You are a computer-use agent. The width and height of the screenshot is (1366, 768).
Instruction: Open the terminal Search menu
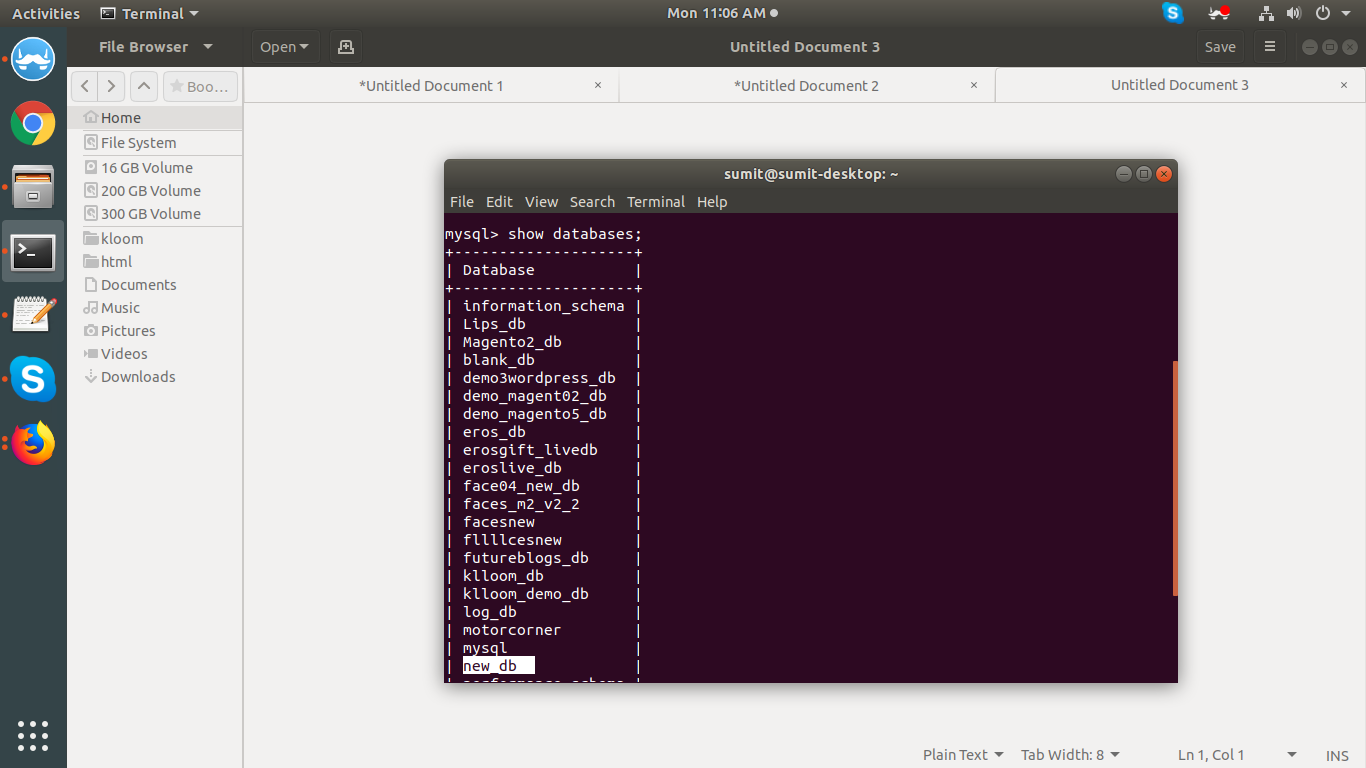tap(592, 202)
